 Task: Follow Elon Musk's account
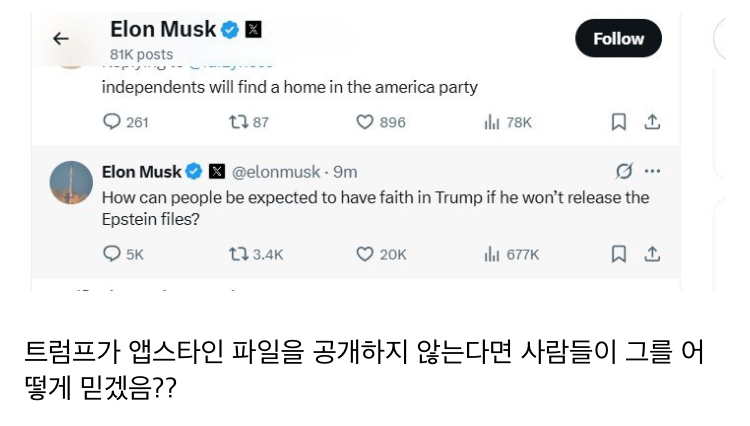(x=618, y=39)
